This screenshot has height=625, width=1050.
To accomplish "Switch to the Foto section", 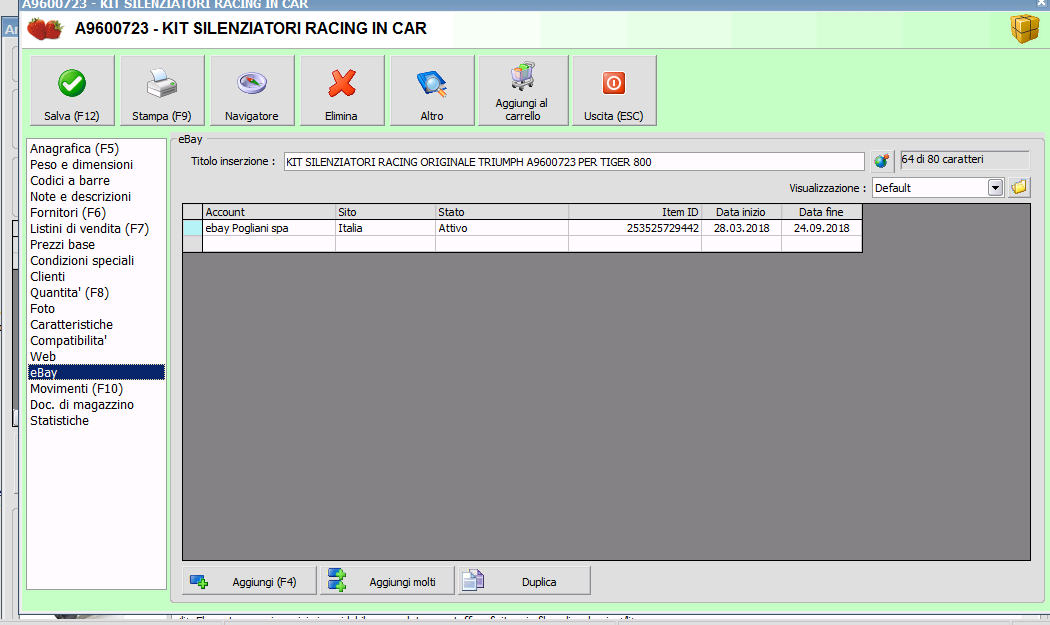I will (43, 309).
